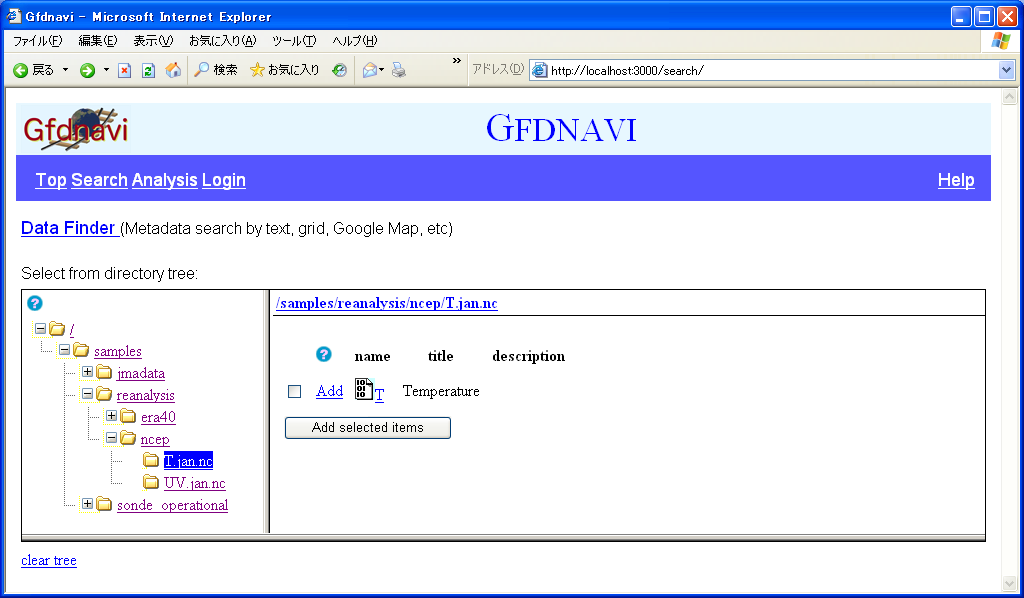Select UV.jan.nc in the directory tree
1024x598 pixels.
[195, 483]
